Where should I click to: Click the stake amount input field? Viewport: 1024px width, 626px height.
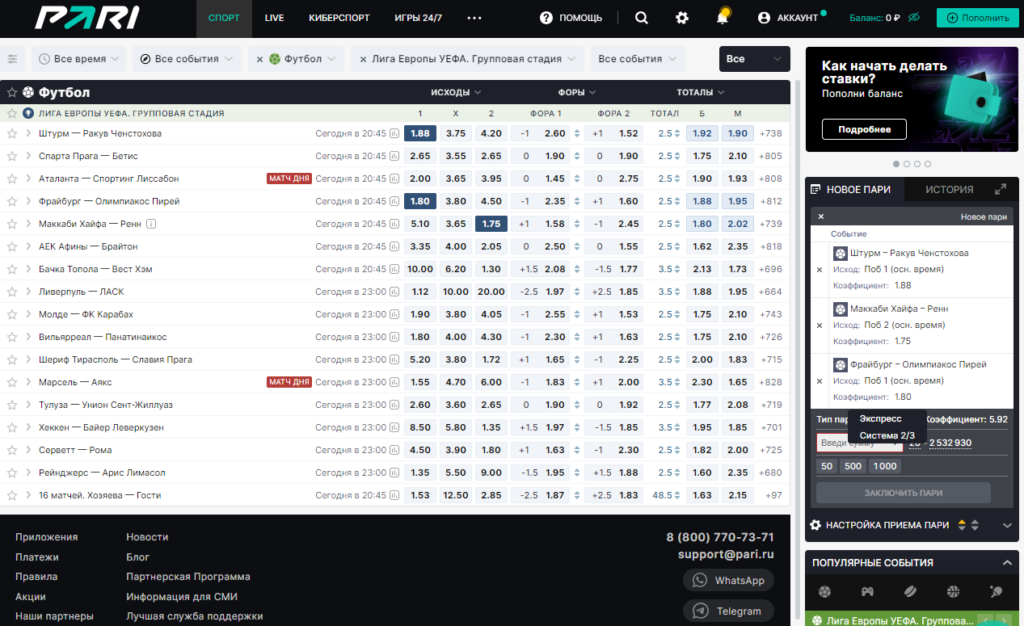click(859, 443)
